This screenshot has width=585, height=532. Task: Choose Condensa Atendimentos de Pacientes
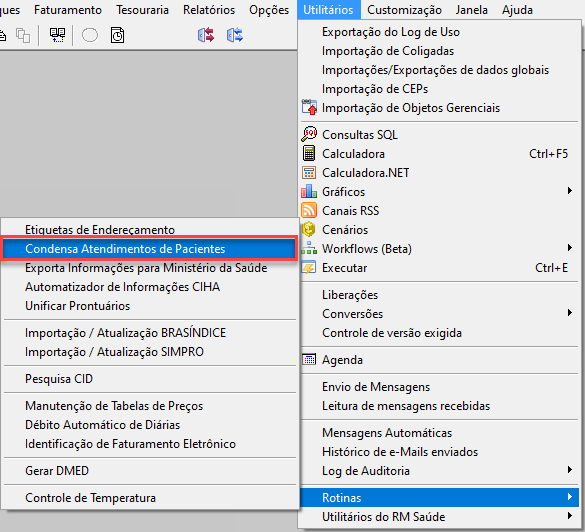pyautogui.click(x=149, y=248)
